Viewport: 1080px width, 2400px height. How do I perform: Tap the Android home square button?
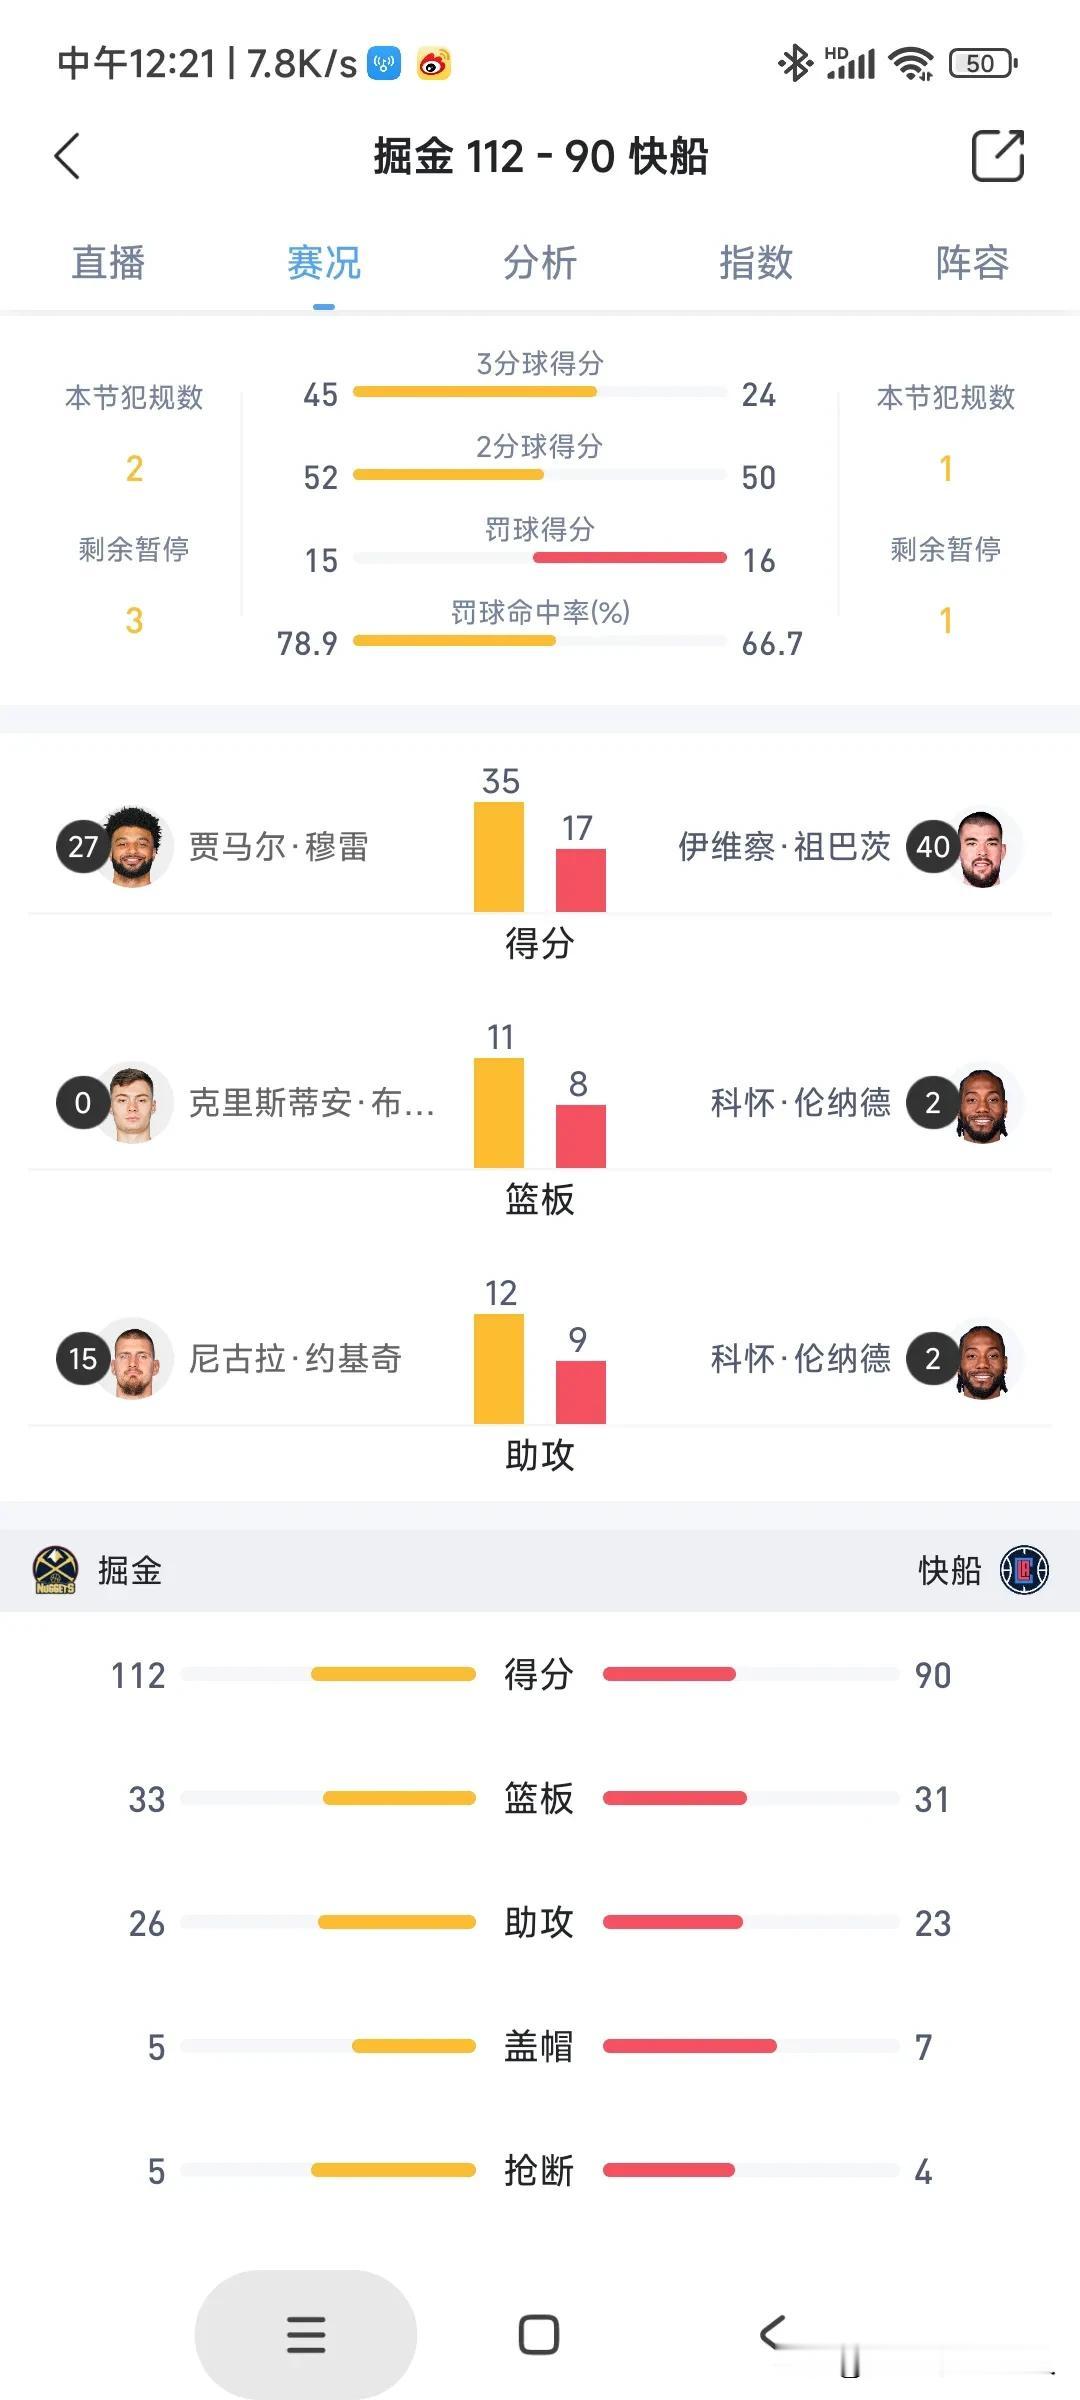tap(539, 2334)
